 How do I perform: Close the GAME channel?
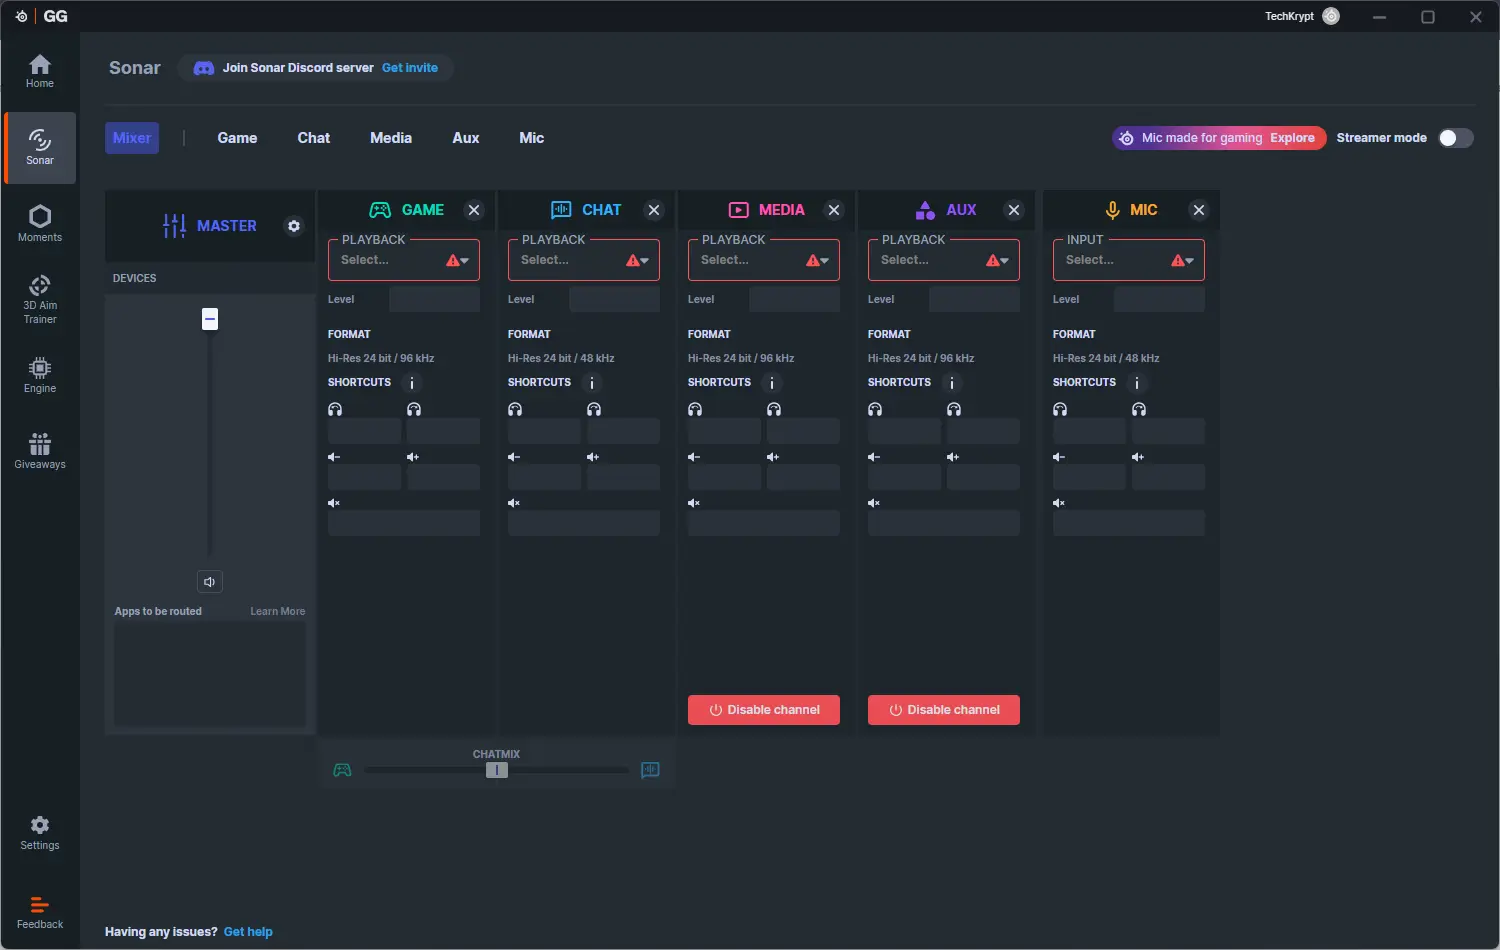coord(474,210)
